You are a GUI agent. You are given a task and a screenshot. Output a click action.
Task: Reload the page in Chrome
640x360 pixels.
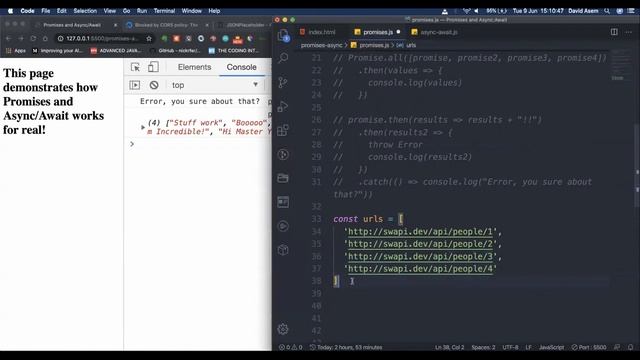33,38
